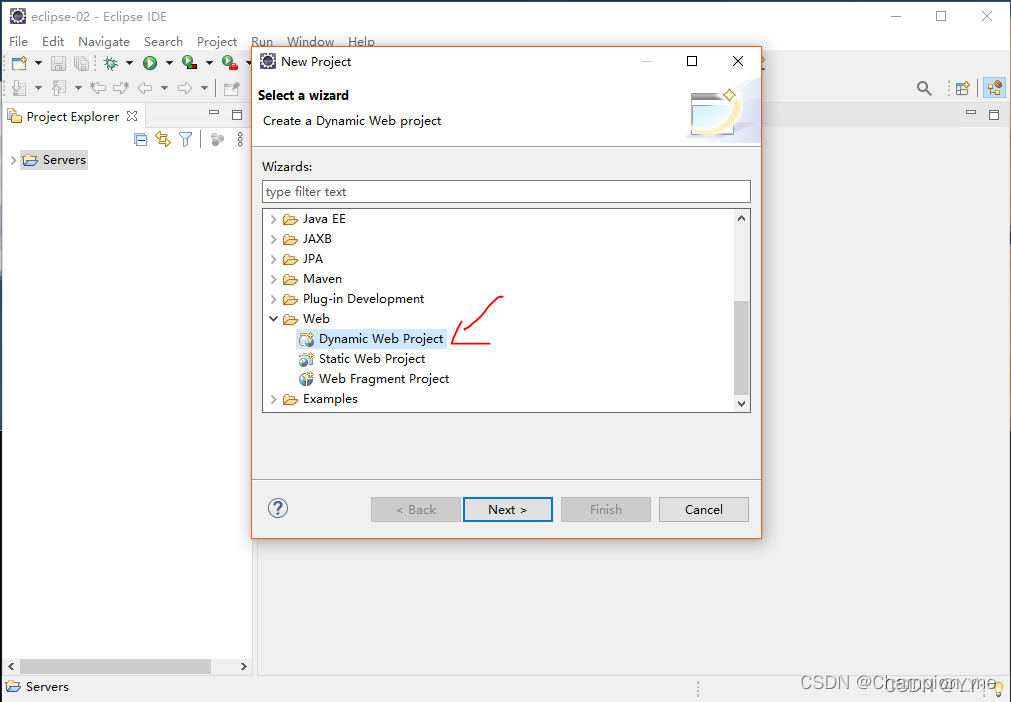
Task: Click the Forward navigation arrow icon
Action: [x=185, y=88]
